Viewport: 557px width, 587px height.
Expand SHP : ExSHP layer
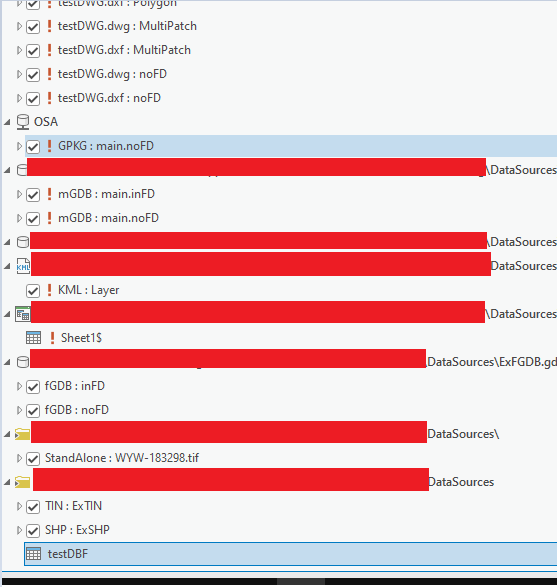19,530
